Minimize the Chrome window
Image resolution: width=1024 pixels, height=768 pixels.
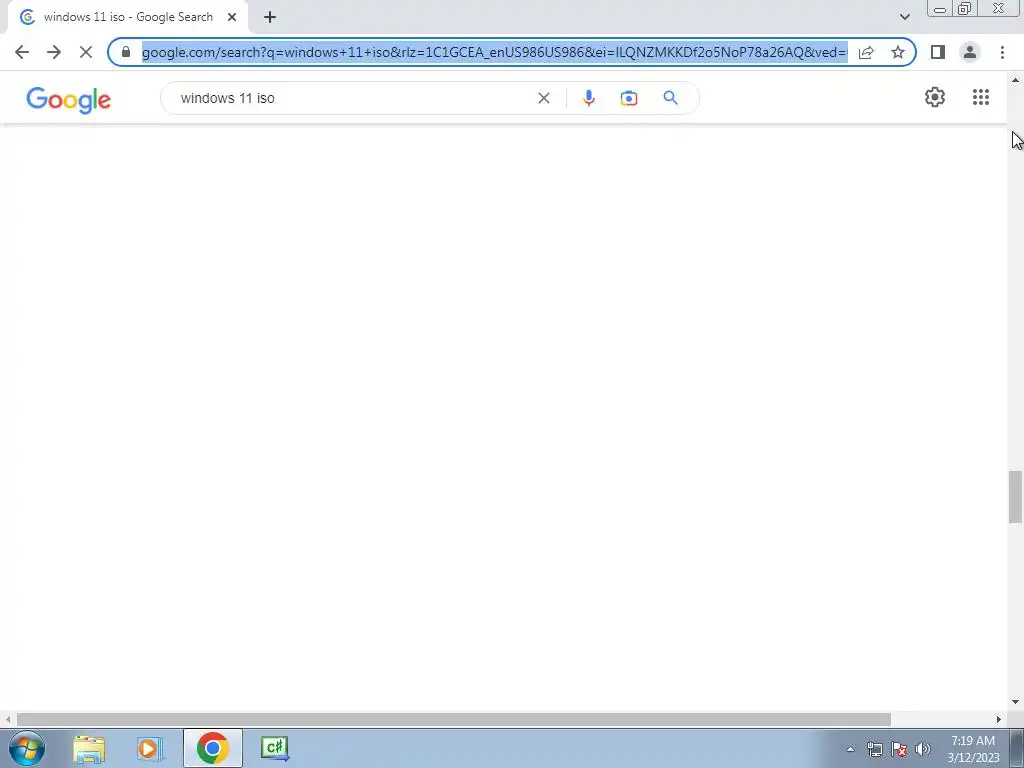coord(940,8)
